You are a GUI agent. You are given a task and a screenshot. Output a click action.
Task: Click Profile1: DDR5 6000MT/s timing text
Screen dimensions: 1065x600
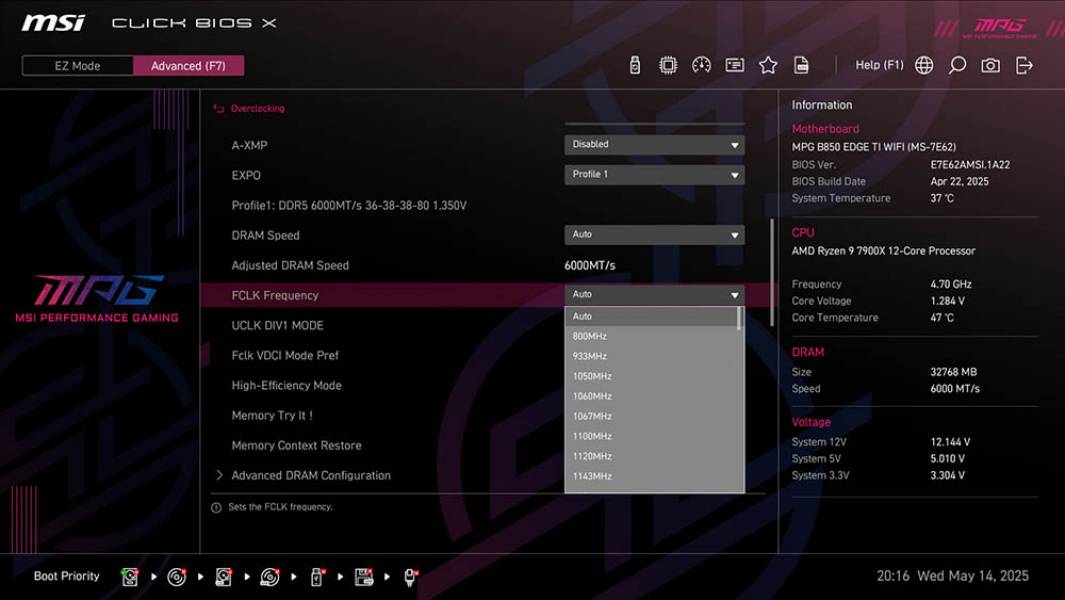[349, 205]
